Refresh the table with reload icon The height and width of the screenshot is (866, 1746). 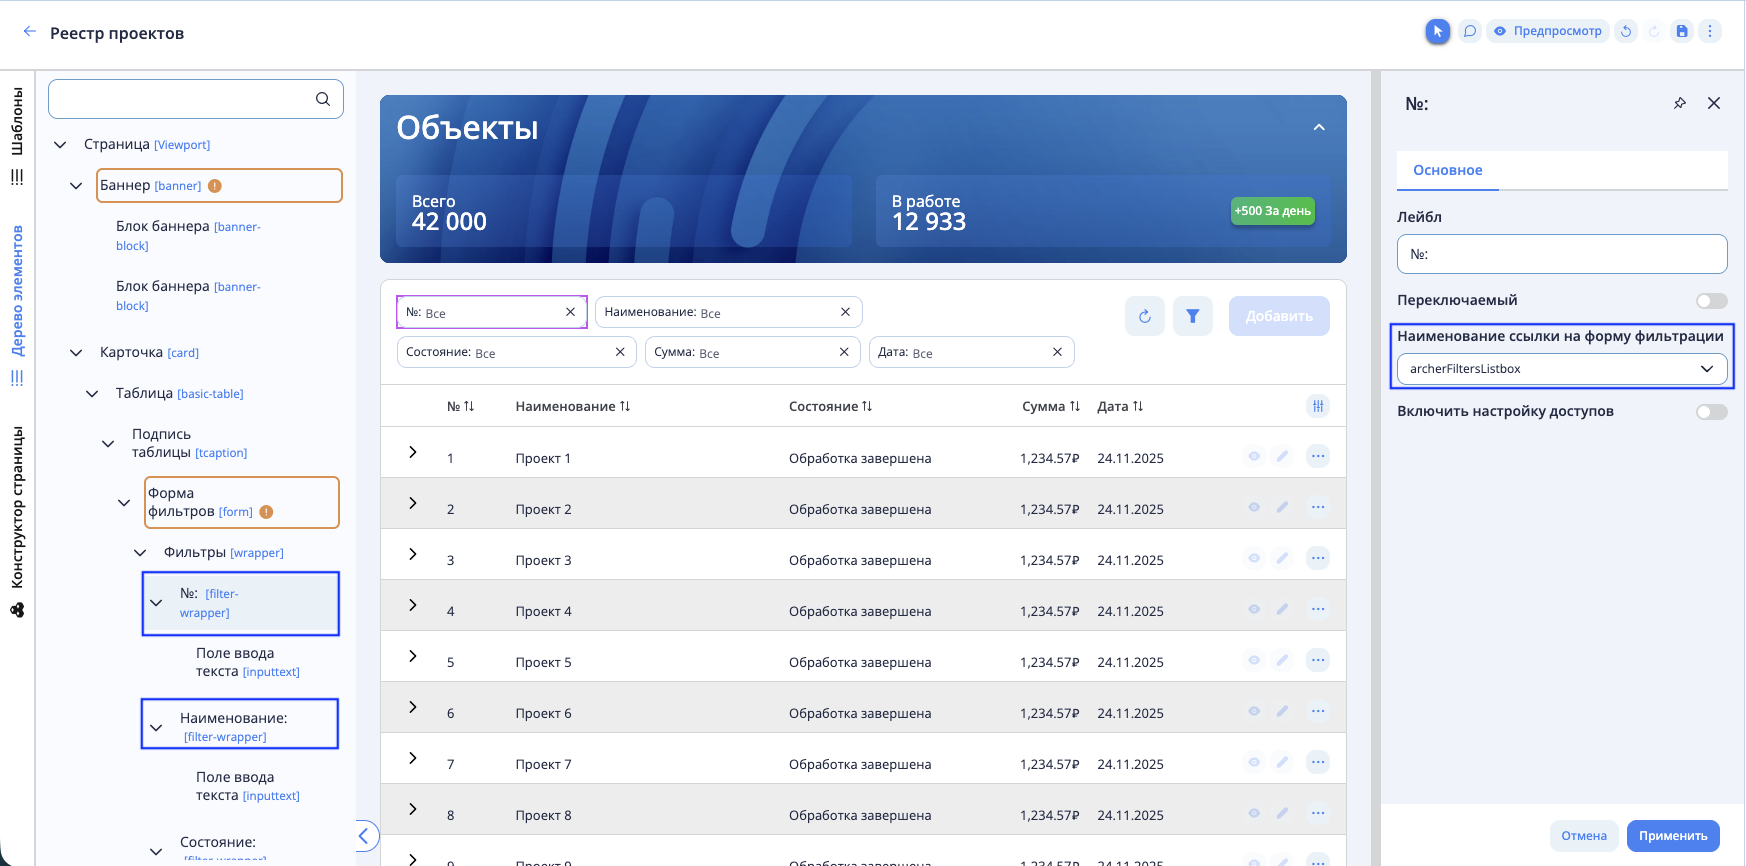1144,316
